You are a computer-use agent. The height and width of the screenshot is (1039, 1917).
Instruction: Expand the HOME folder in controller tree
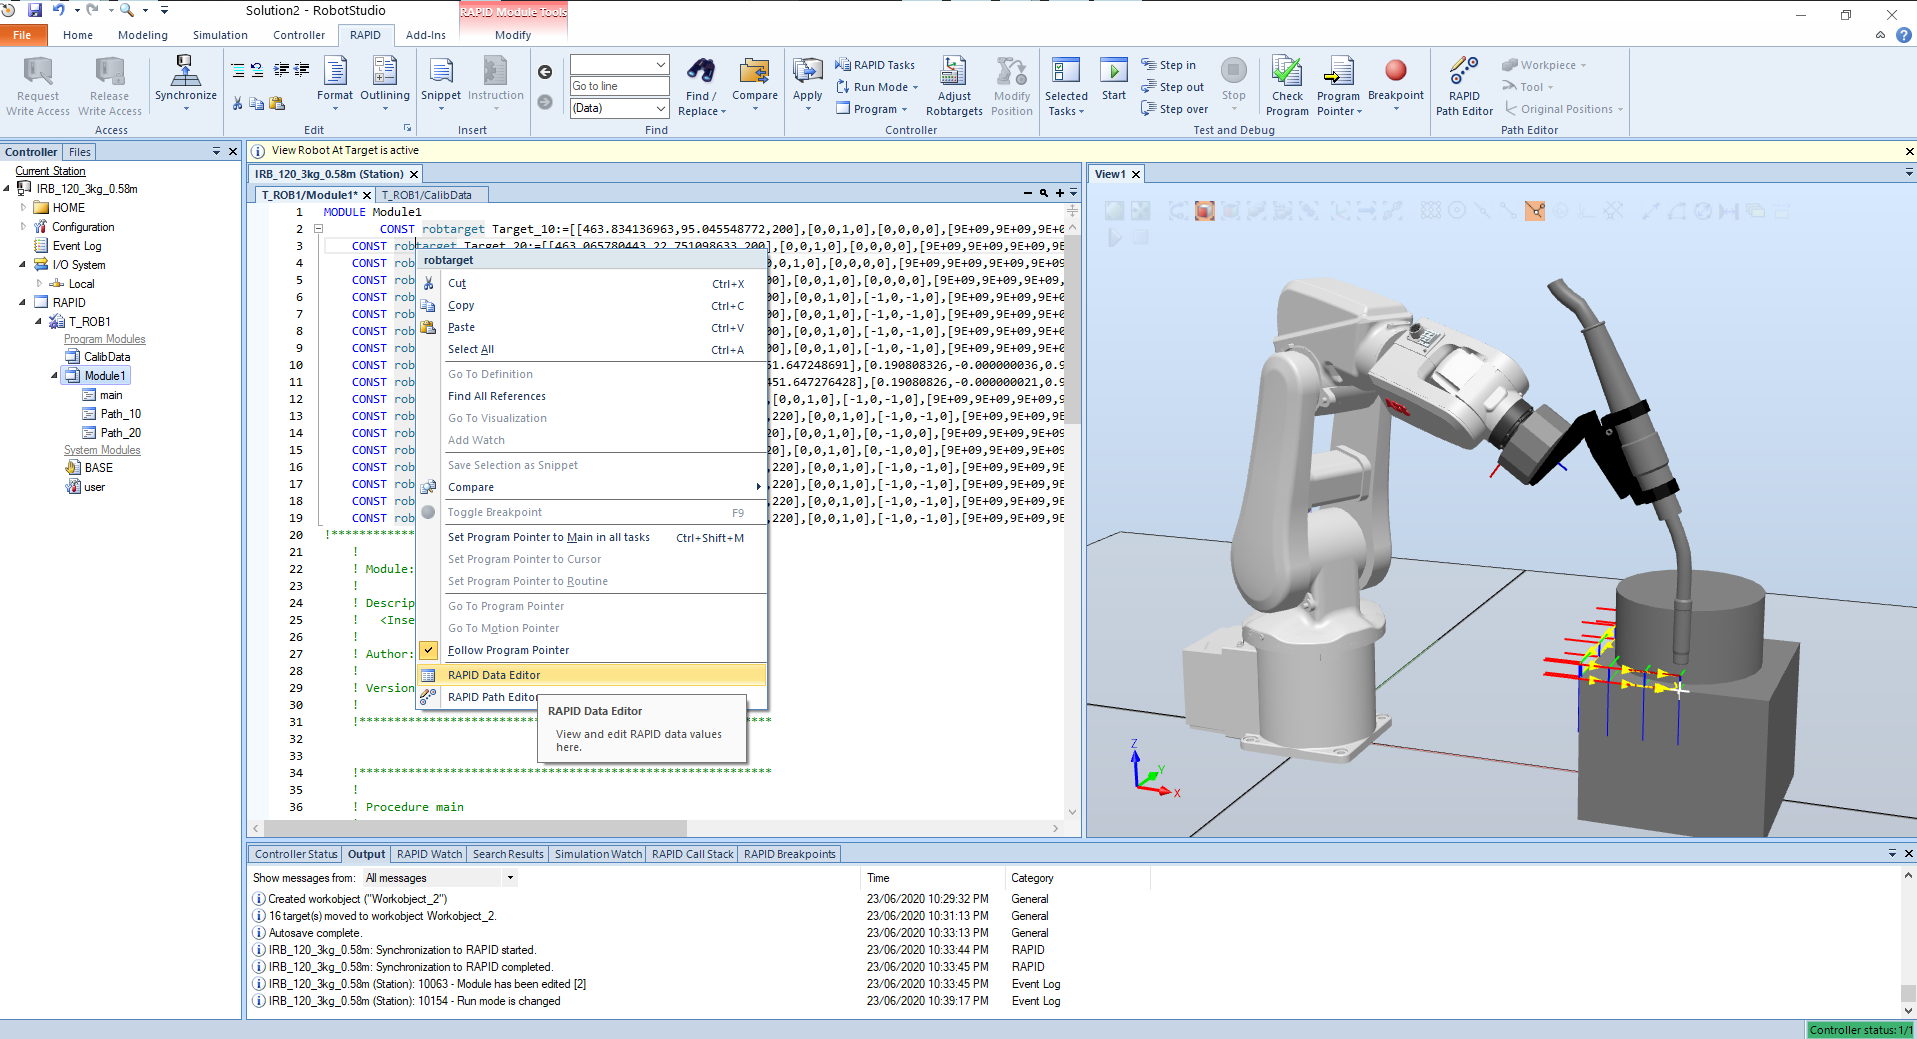point(24,208)
